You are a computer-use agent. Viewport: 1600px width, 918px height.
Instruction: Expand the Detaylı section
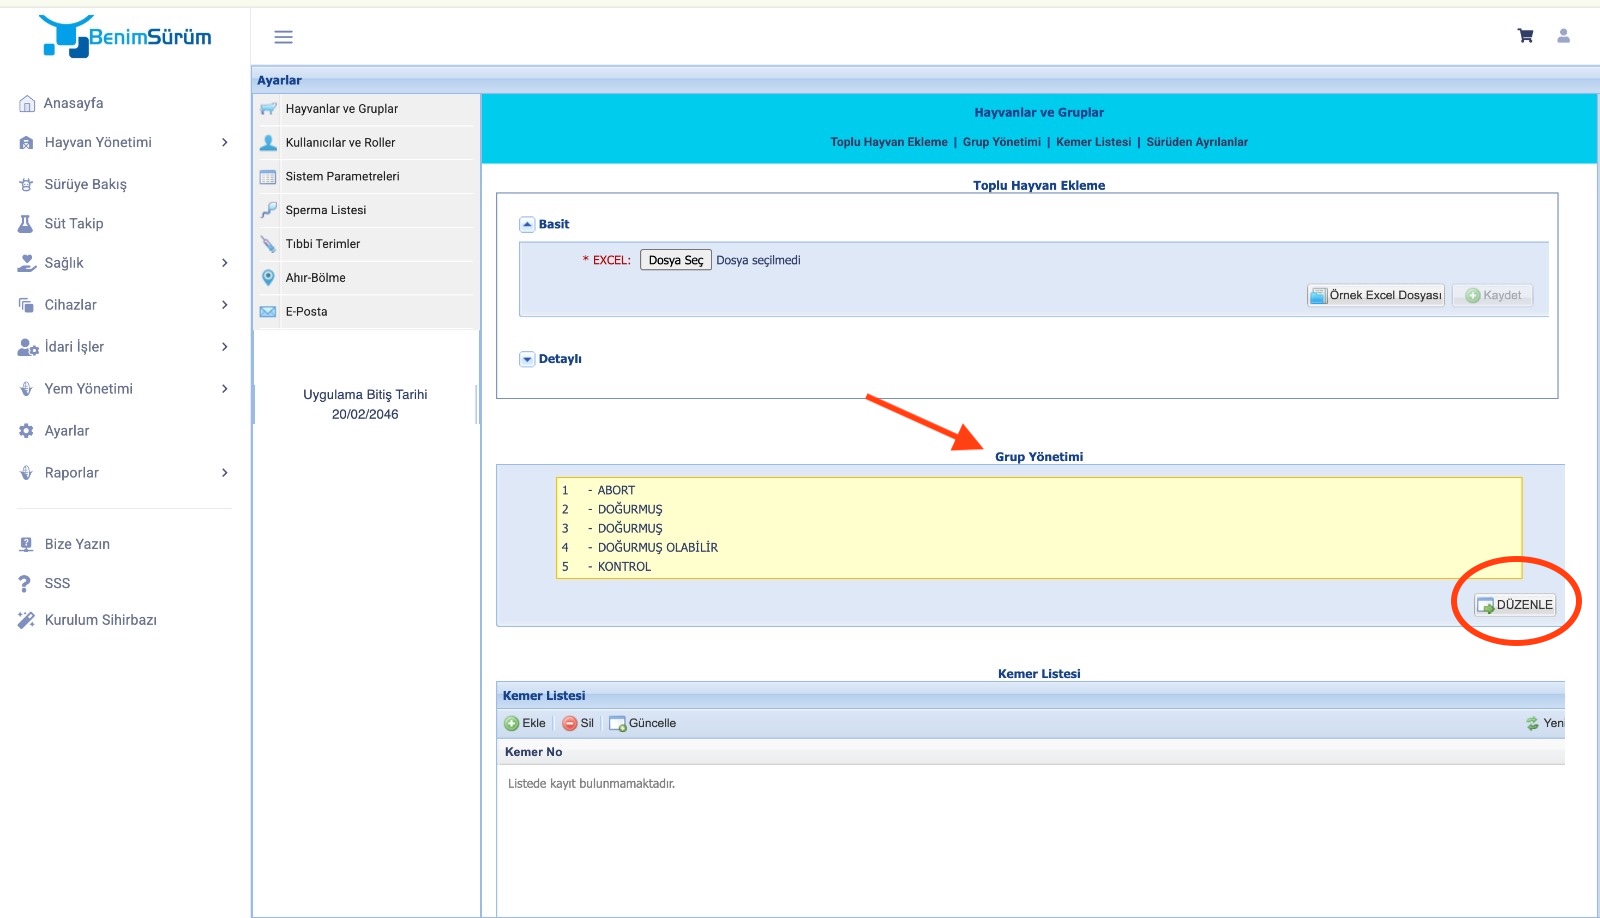527,359
